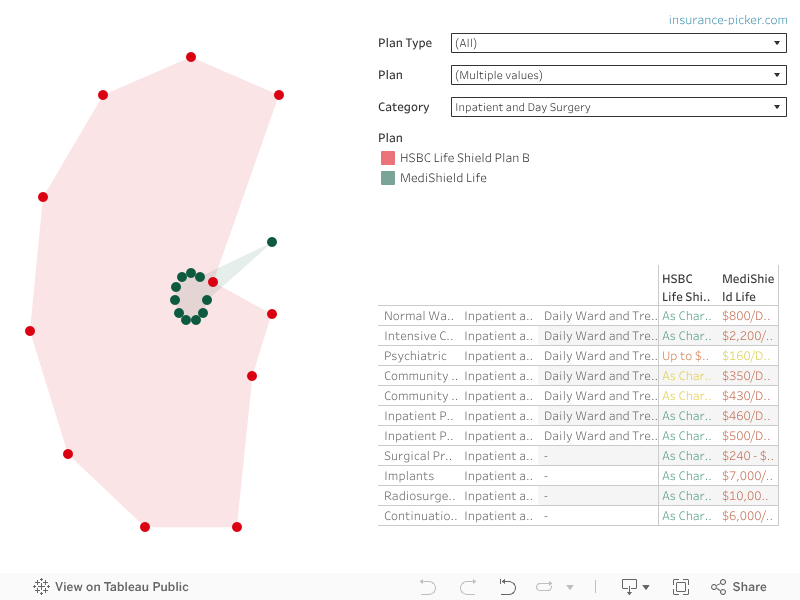
Task: Click the MediShield Life green swatch
Action: tap(388, 178)
